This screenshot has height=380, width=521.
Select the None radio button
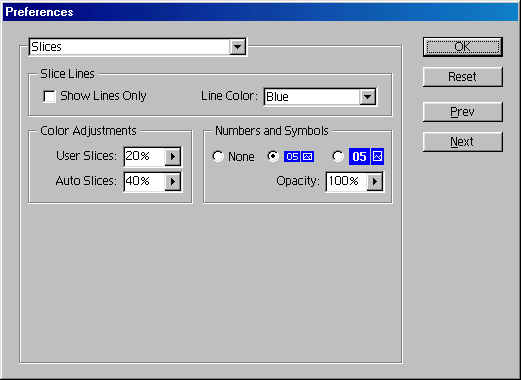click(218, 156)
